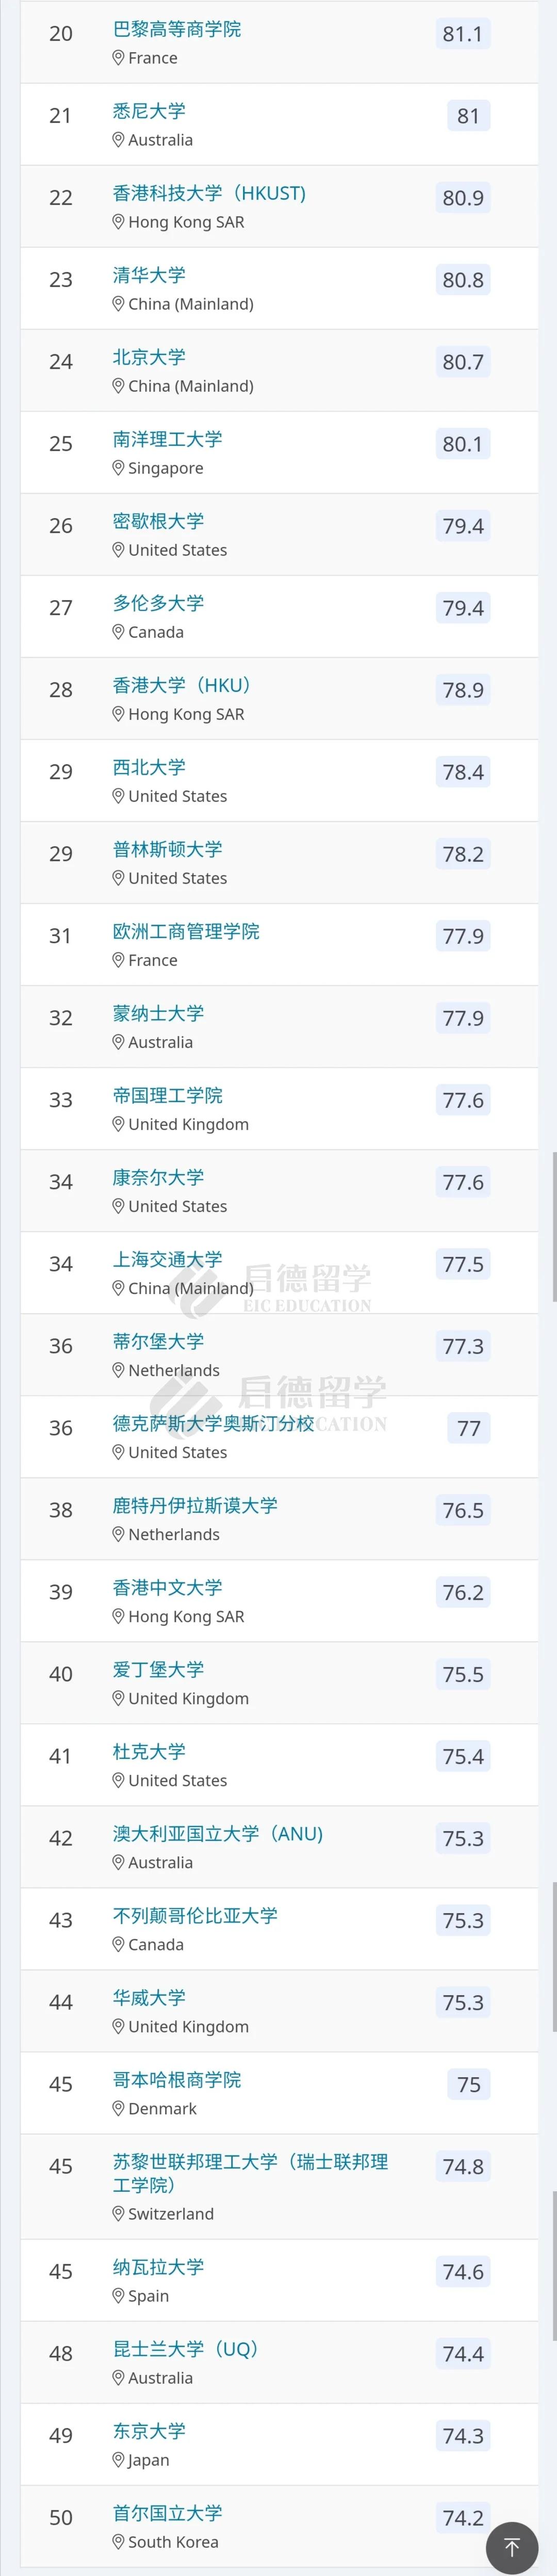Viewport: 557px width, 2576px height.
Task: Click location pin icon next to Japan
Action: (118, 2460)
